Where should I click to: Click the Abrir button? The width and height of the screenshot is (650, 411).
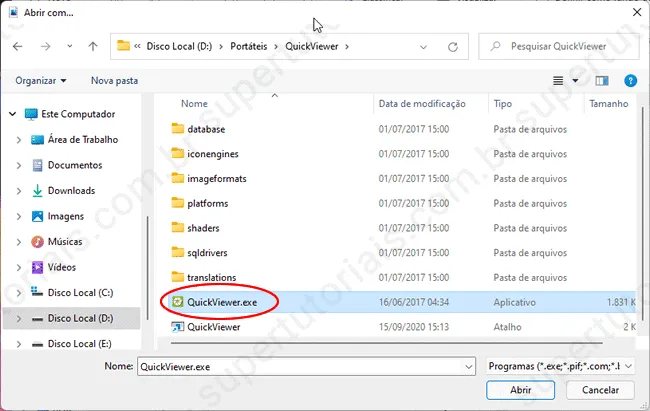point(520,390)
